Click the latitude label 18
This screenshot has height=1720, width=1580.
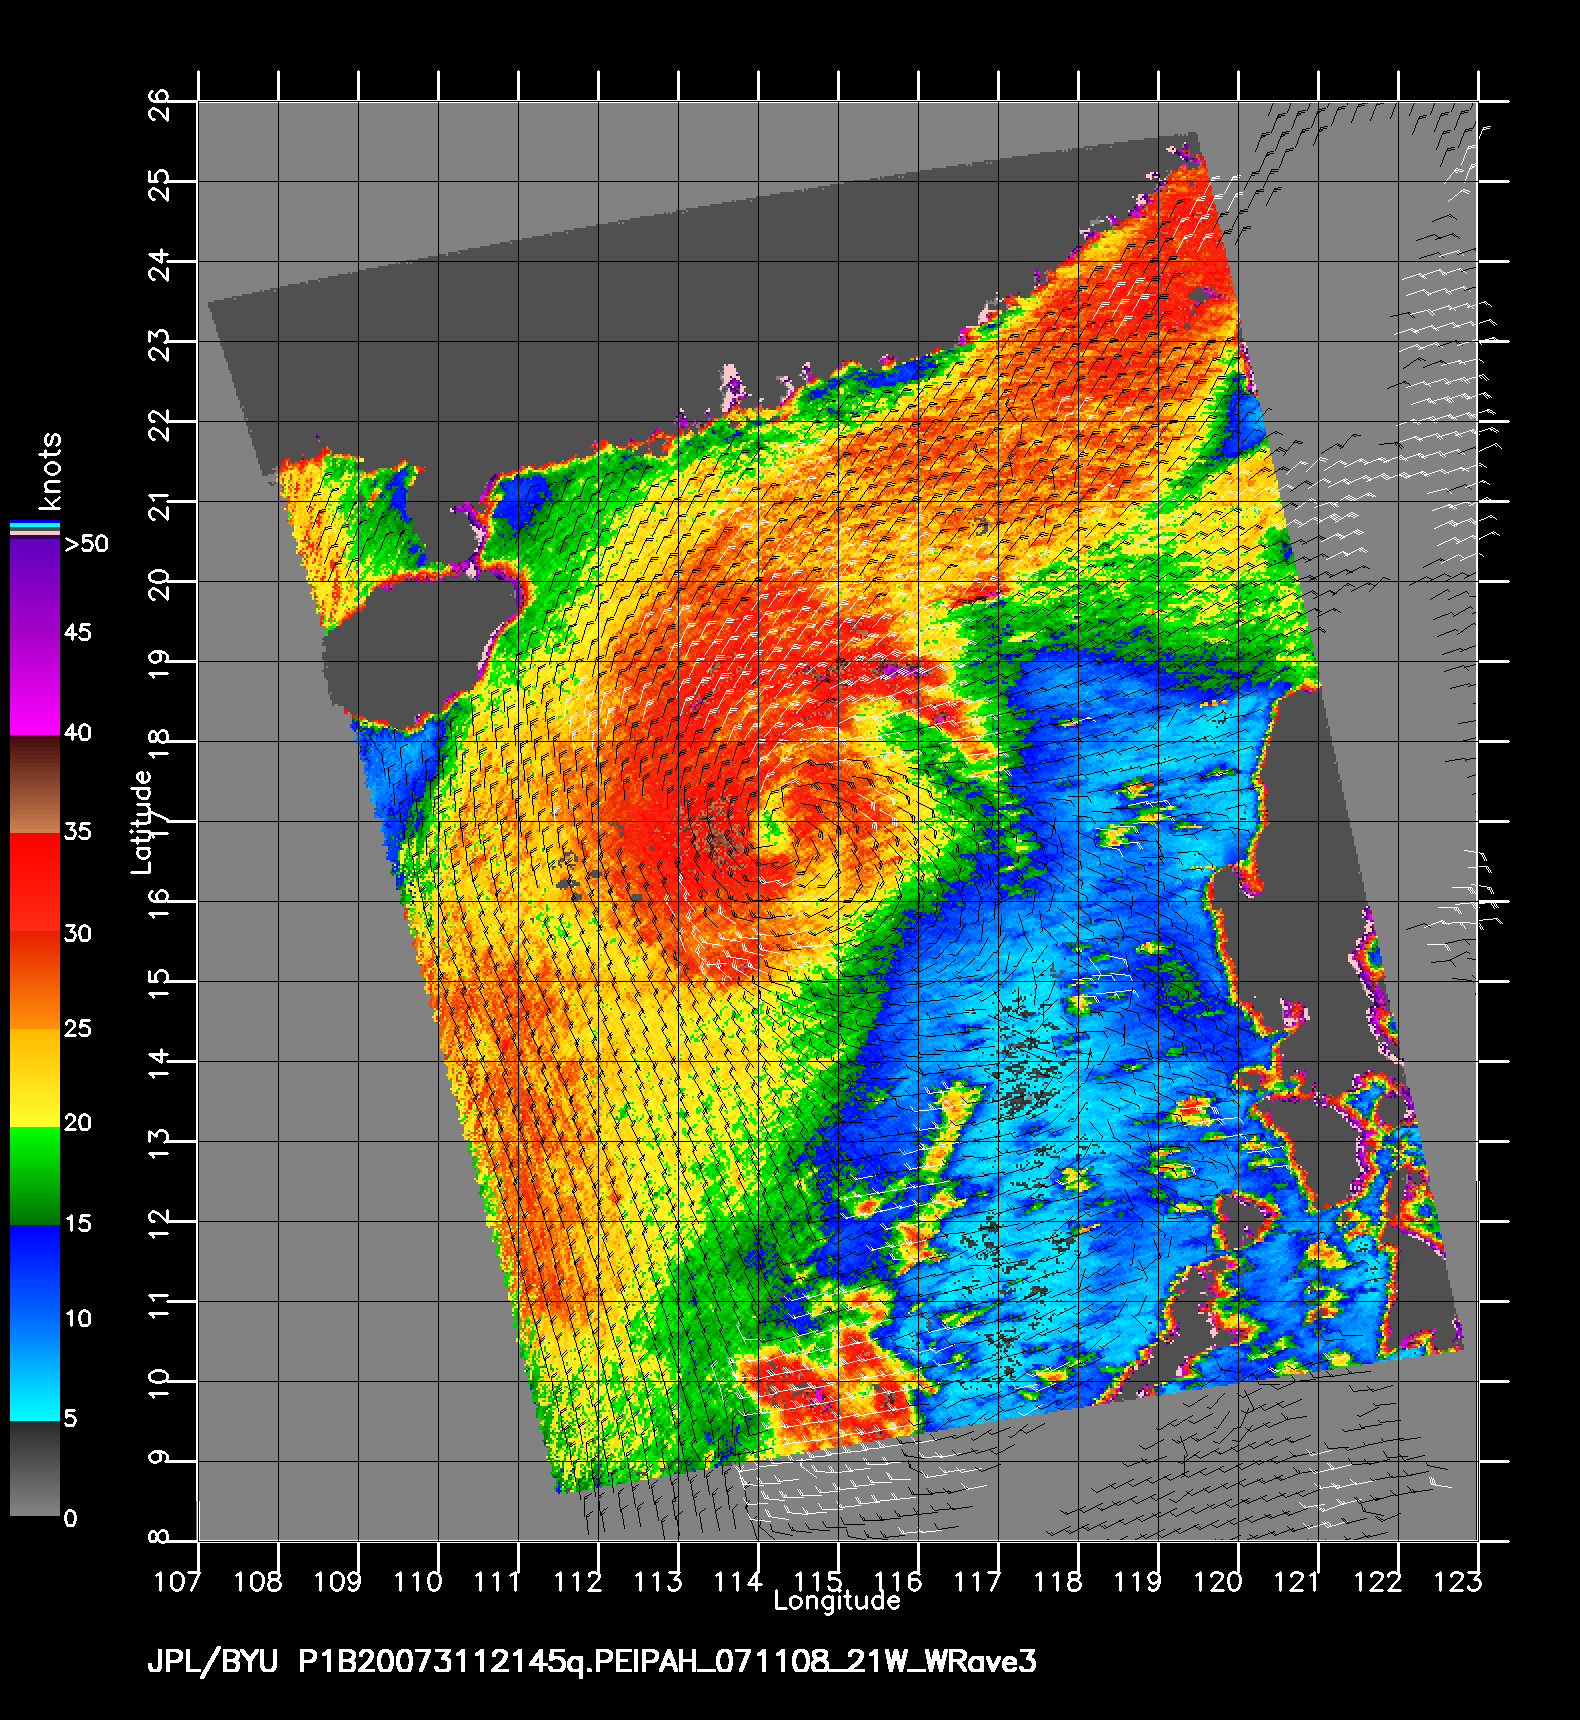160,744
